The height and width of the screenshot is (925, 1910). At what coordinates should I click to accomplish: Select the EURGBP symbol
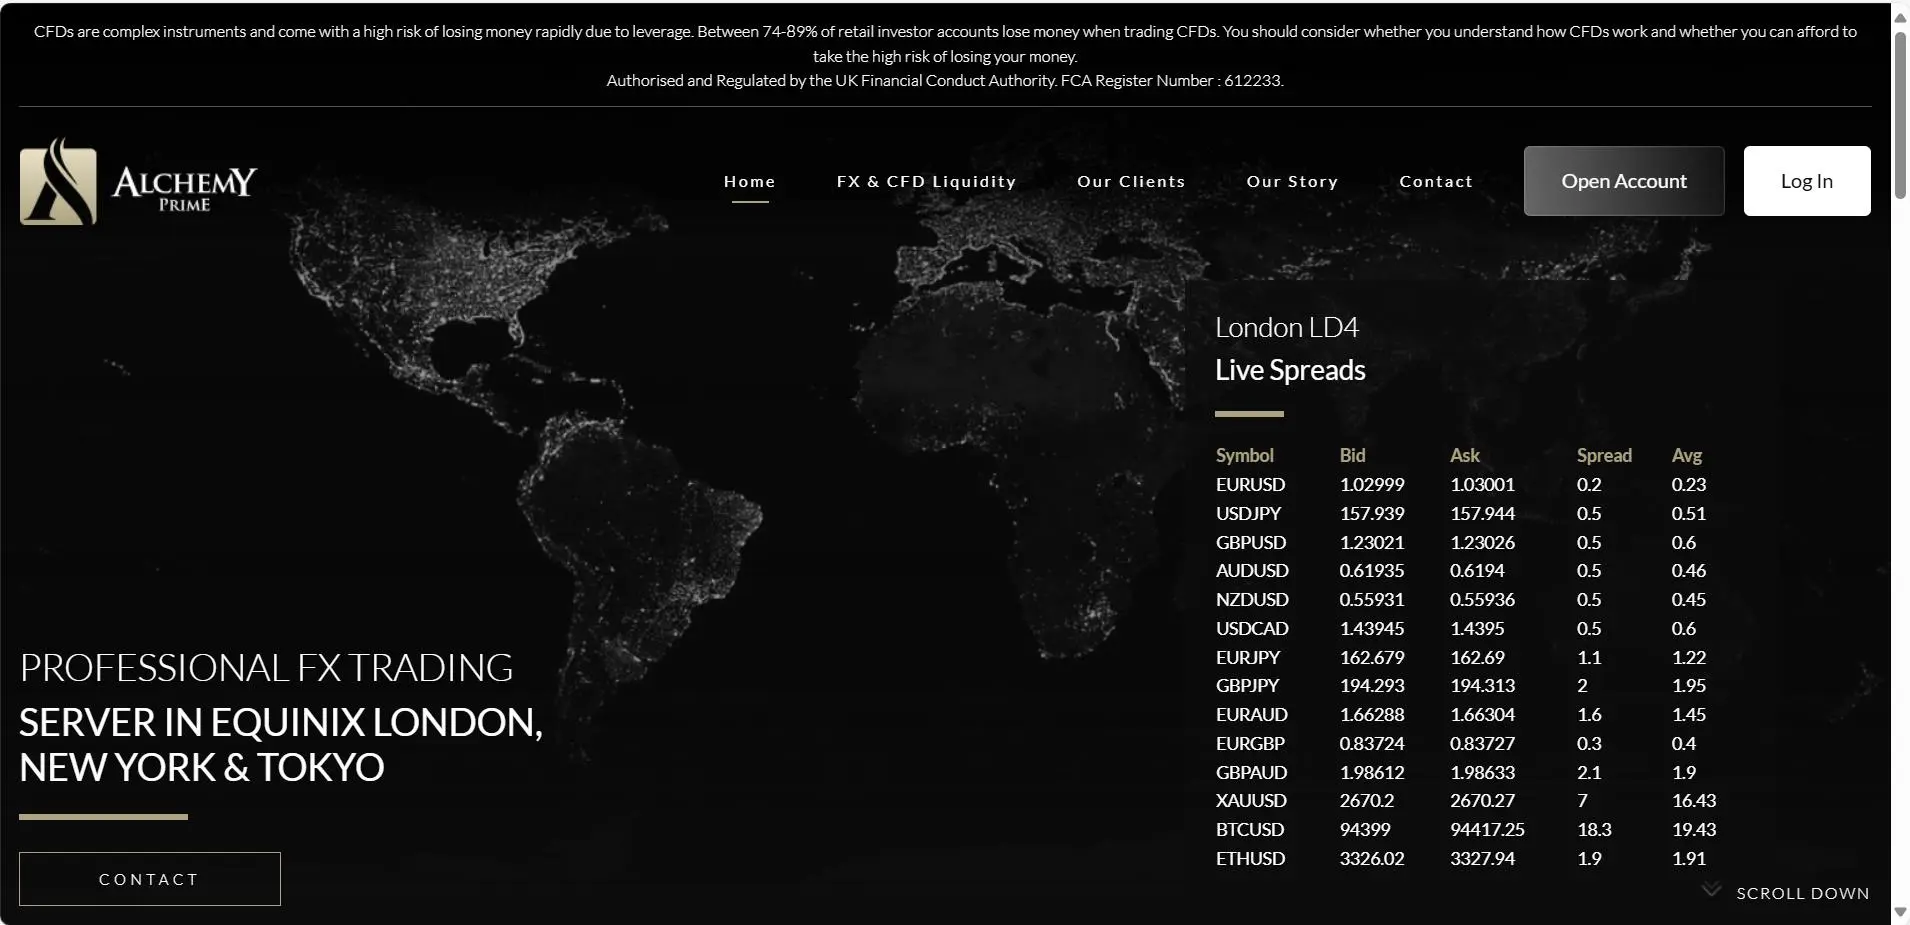point(1250,743)
